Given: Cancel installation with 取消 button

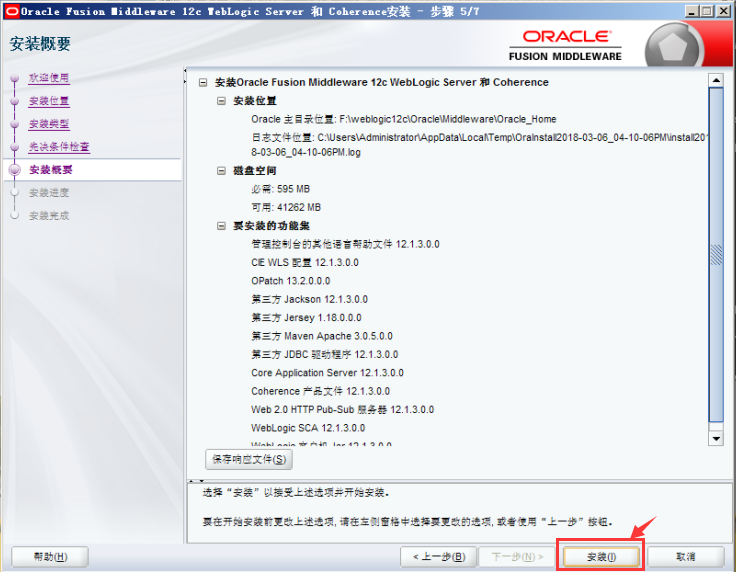Looking at the screenshot, I should 685,556.
